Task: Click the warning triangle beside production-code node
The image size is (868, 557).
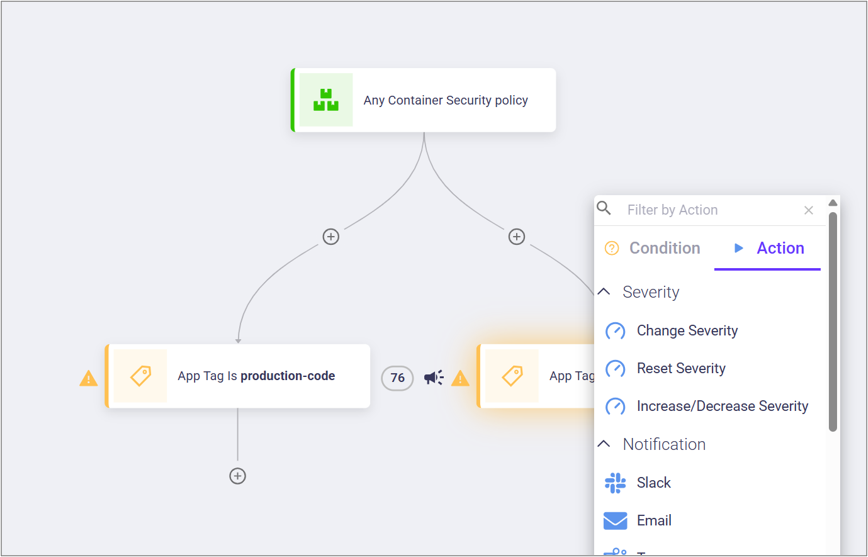Action: tap(89, 378)
